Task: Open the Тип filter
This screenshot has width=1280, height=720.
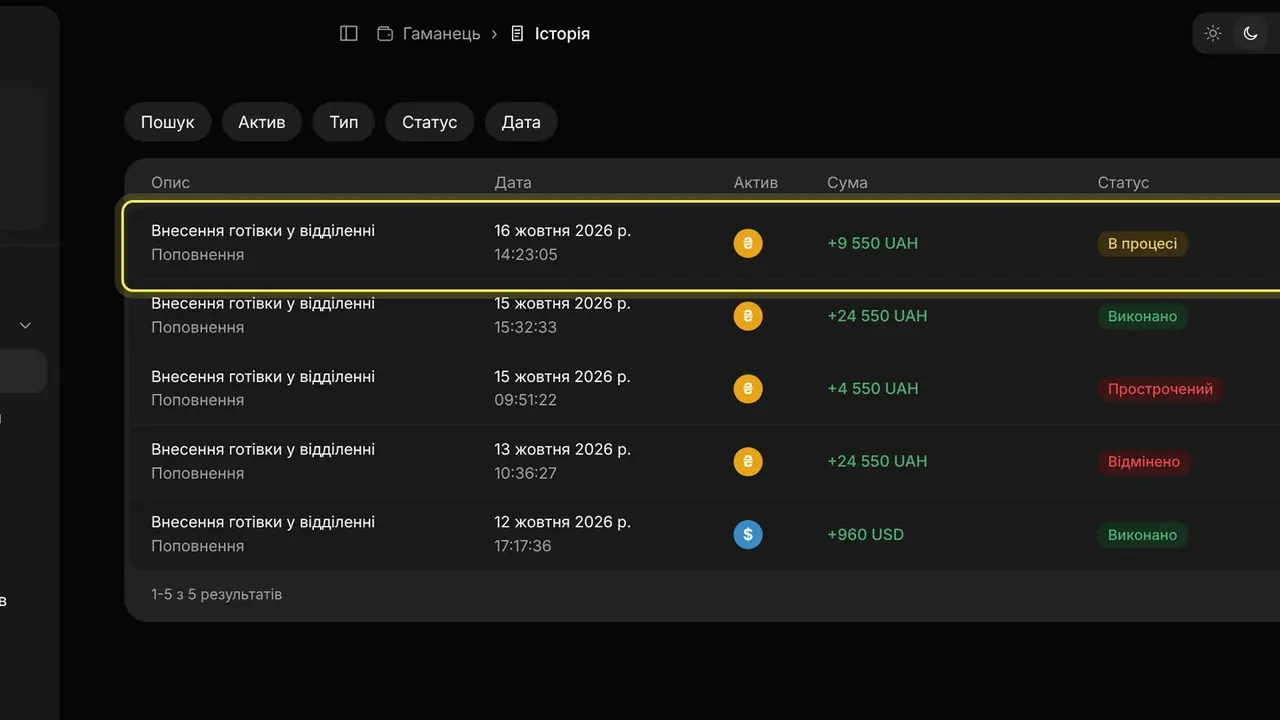Action: [x=344, y=122]
